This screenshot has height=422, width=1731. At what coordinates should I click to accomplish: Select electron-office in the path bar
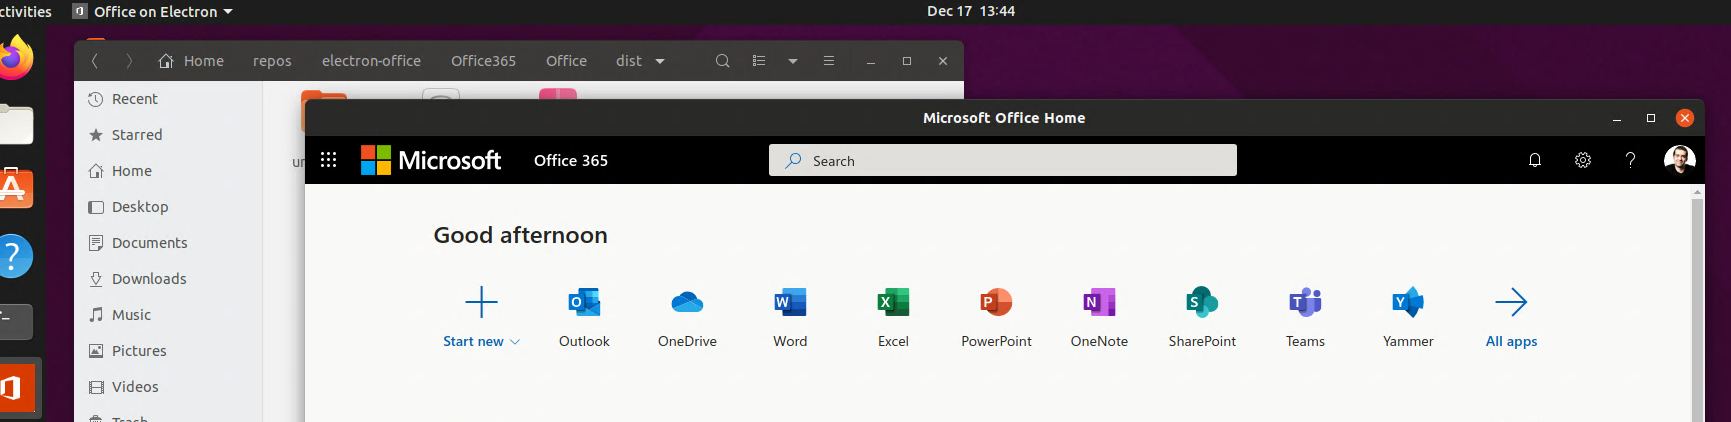(371, 61)
